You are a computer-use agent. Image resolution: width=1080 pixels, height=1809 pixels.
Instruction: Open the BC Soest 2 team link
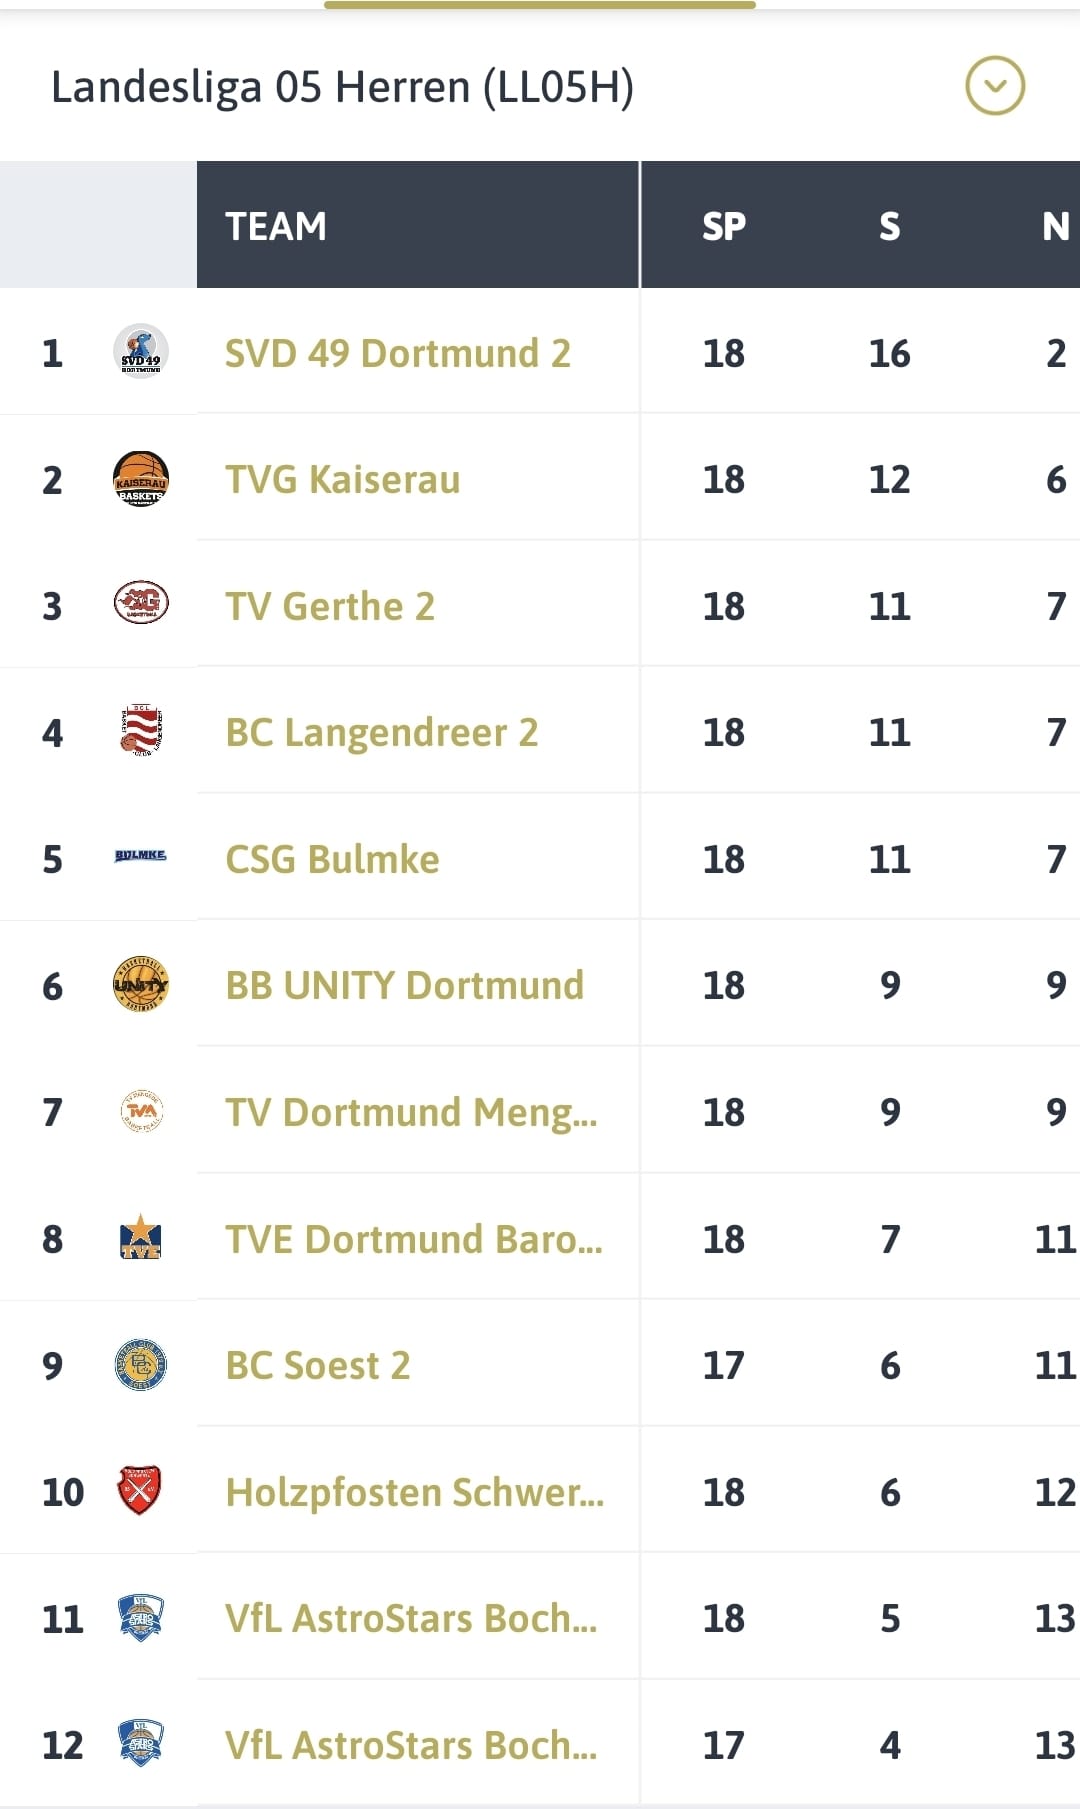[317, 1366]
